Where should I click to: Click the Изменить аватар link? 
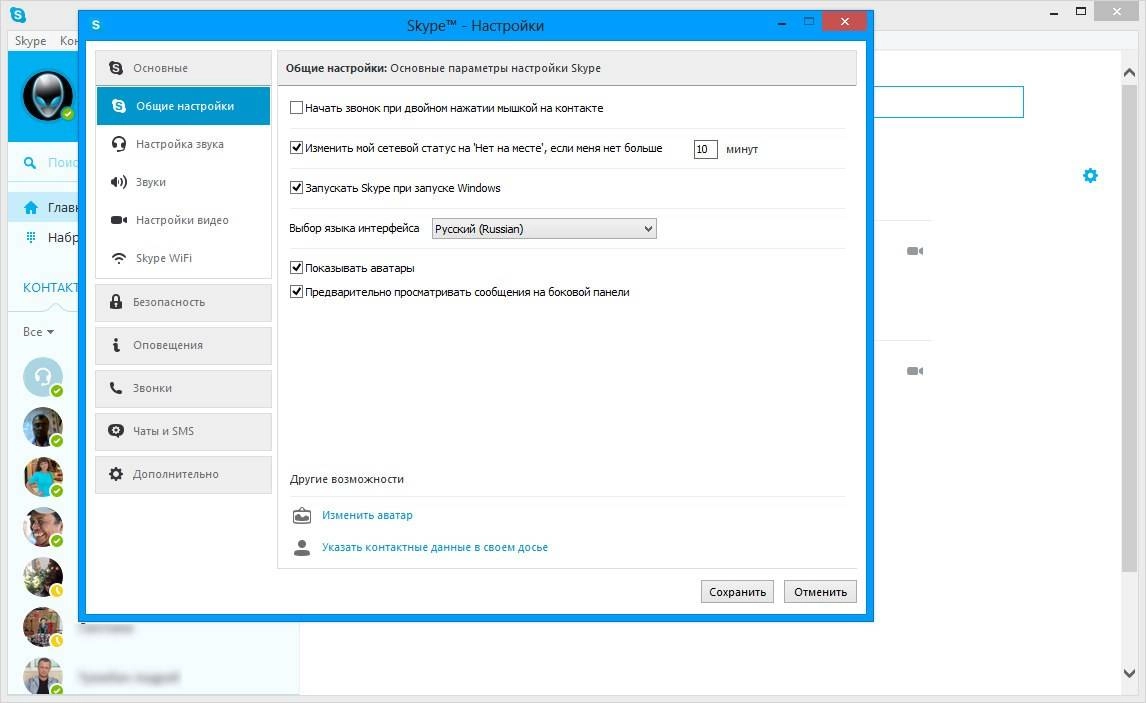click(367, 515)
